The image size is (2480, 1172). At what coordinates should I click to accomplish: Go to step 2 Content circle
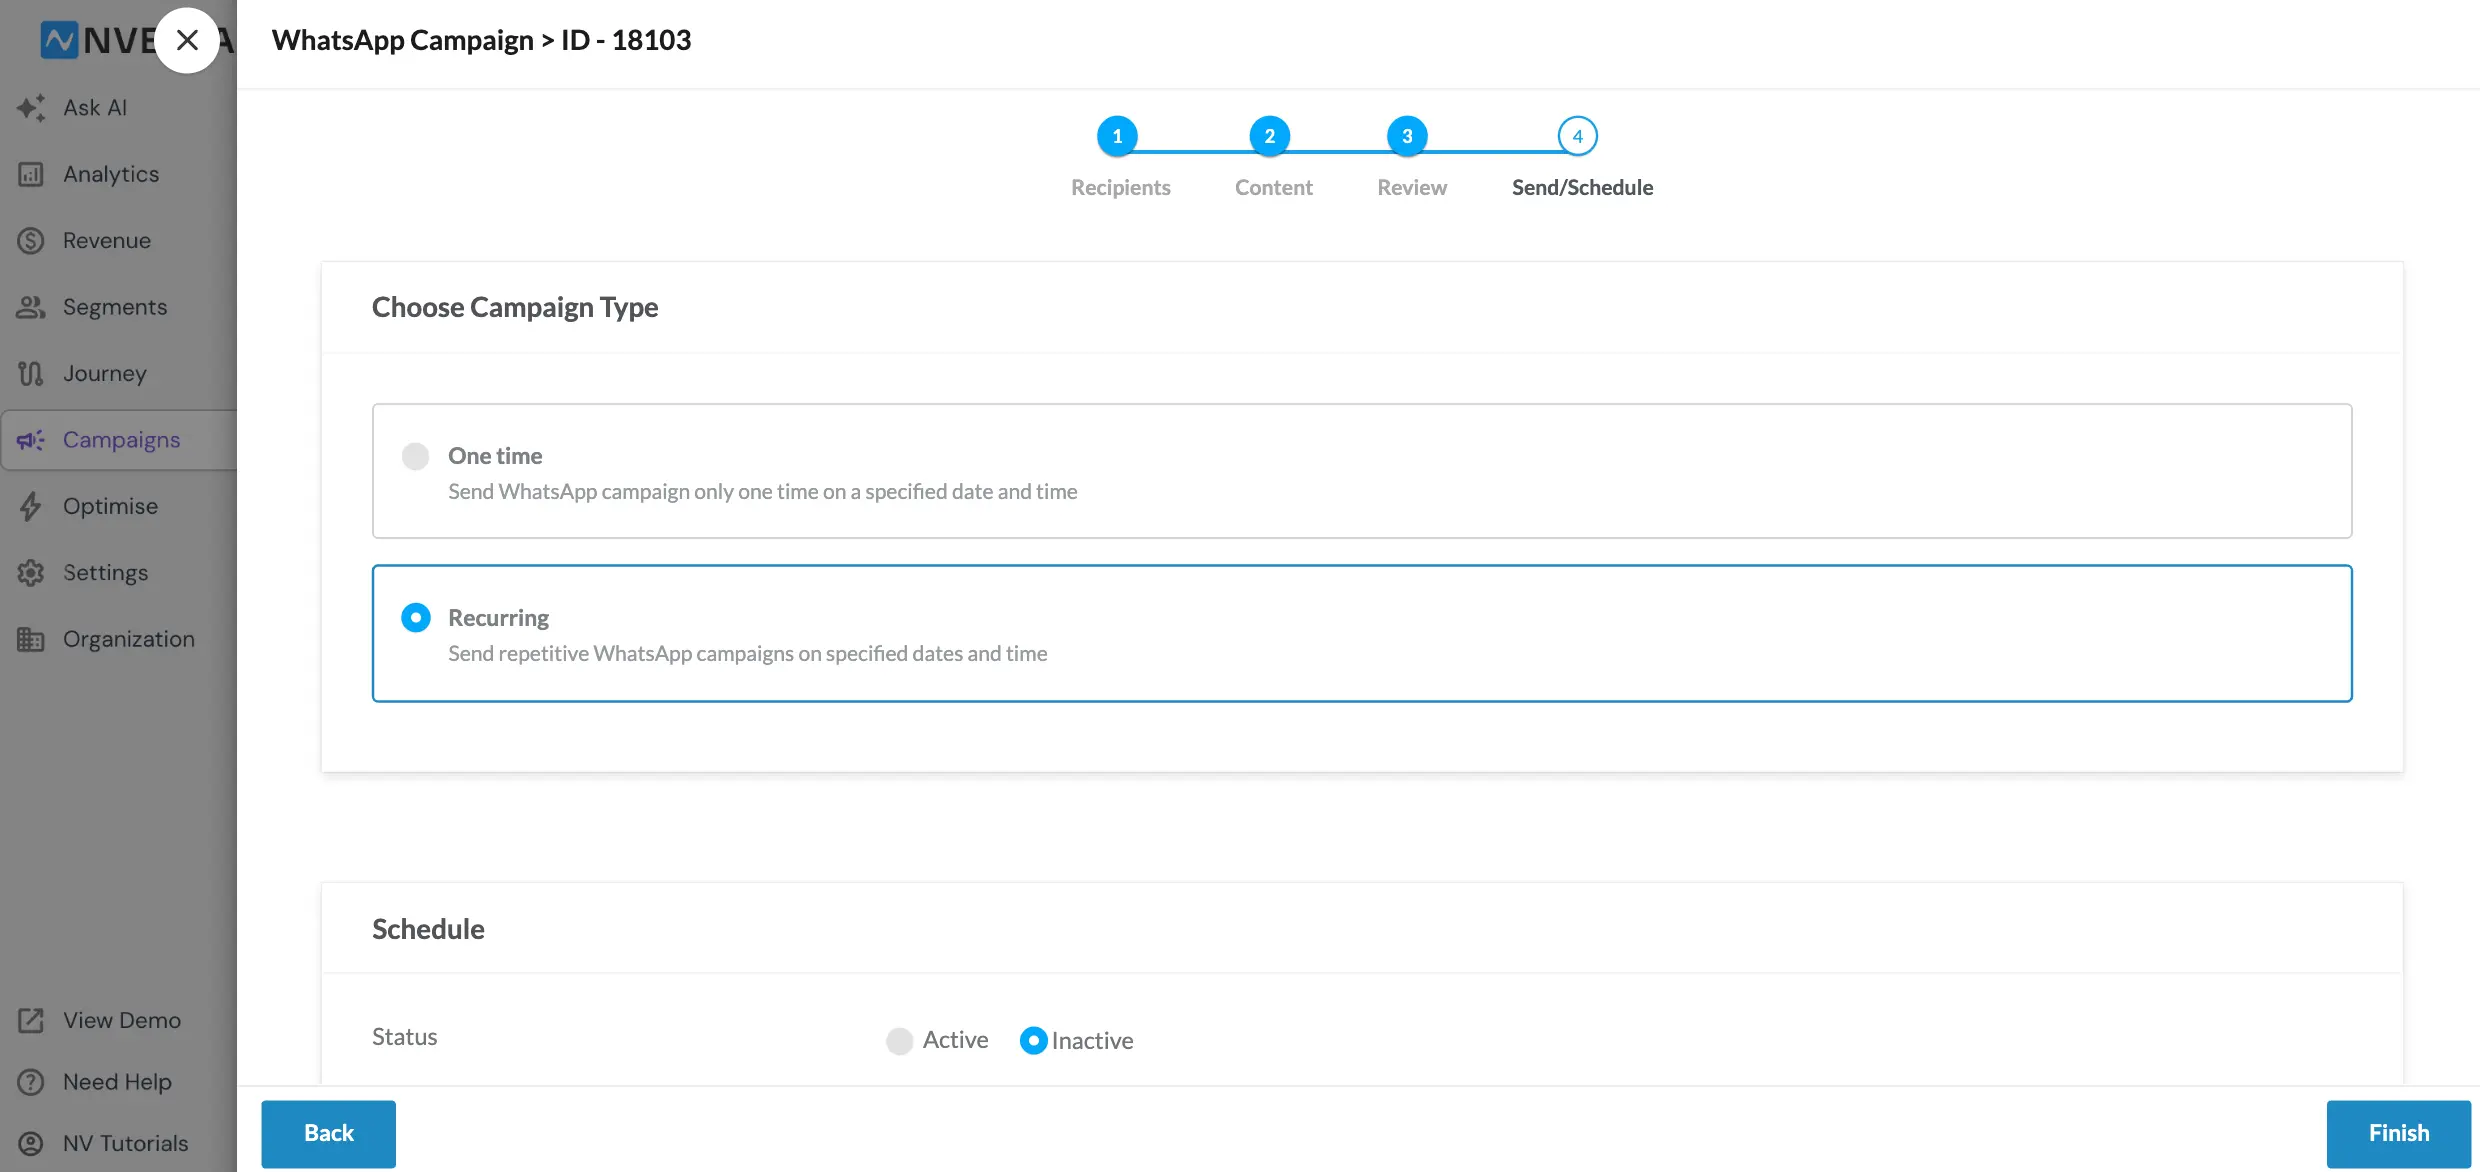[1269, 136]
